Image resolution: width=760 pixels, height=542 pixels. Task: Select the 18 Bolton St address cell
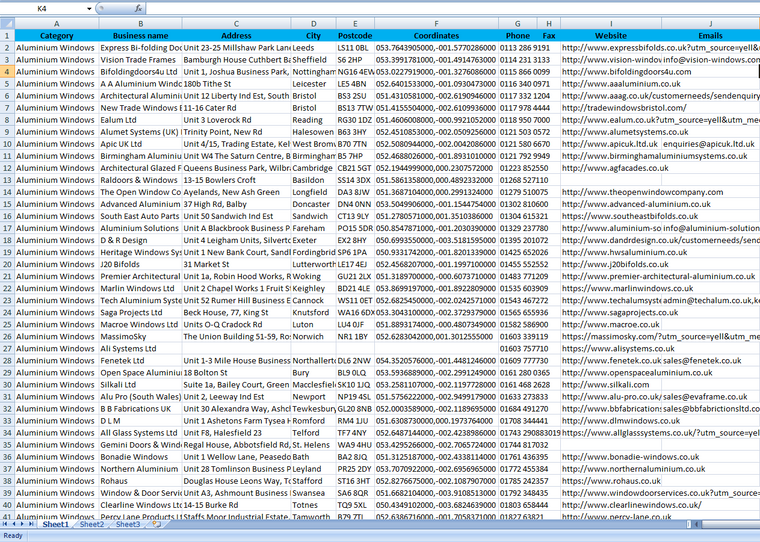tap(237, 373)
